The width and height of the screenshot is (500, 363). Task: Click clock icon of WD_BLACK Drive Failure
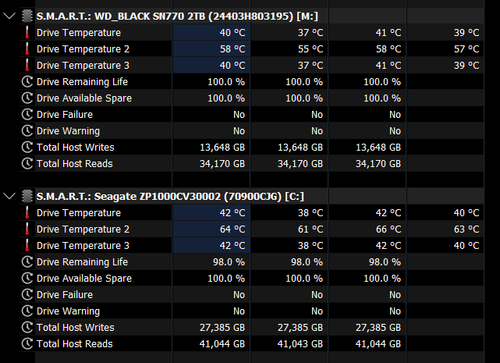pyautogui.click(x=27, y=114)
